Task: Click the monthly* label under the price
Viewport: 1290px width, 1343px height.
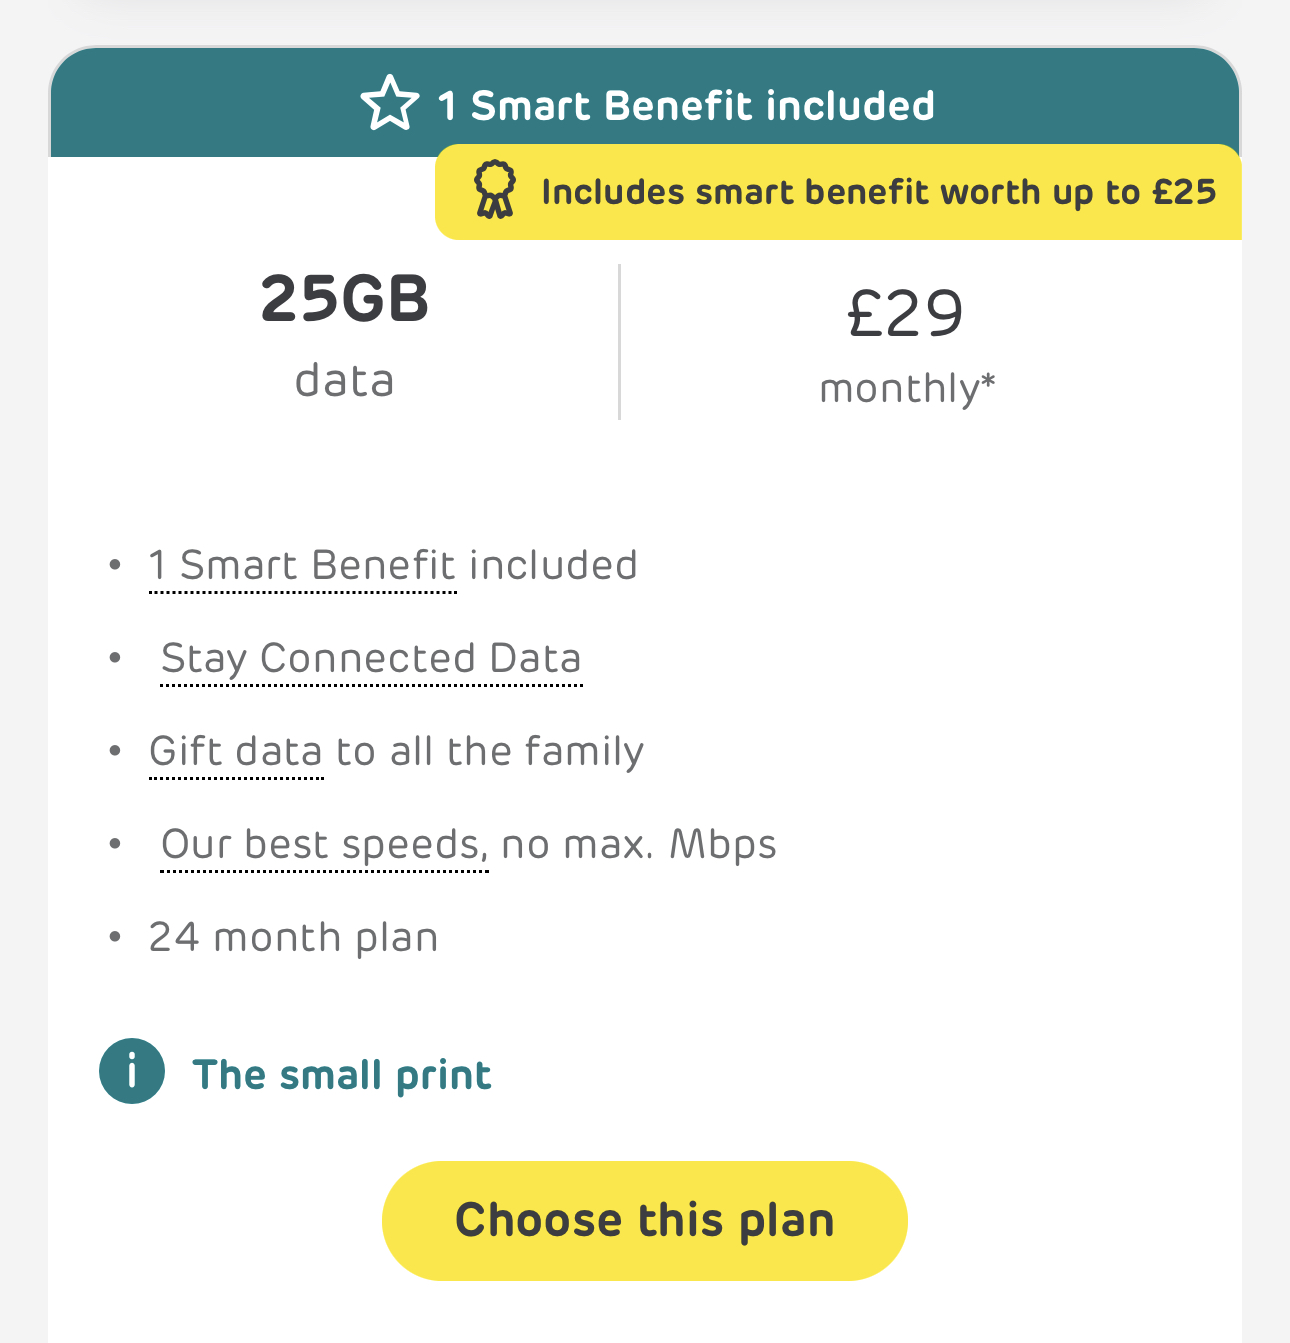Action: coord(907,388)
